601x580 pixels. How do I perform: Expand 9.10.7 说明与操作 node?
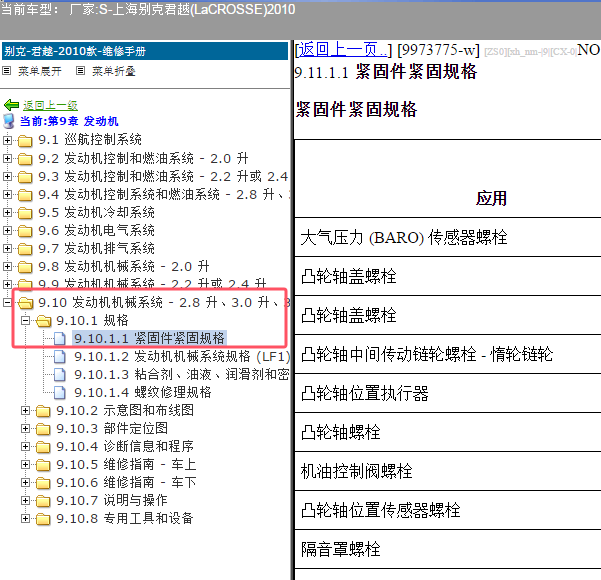(x=25, y=500)
